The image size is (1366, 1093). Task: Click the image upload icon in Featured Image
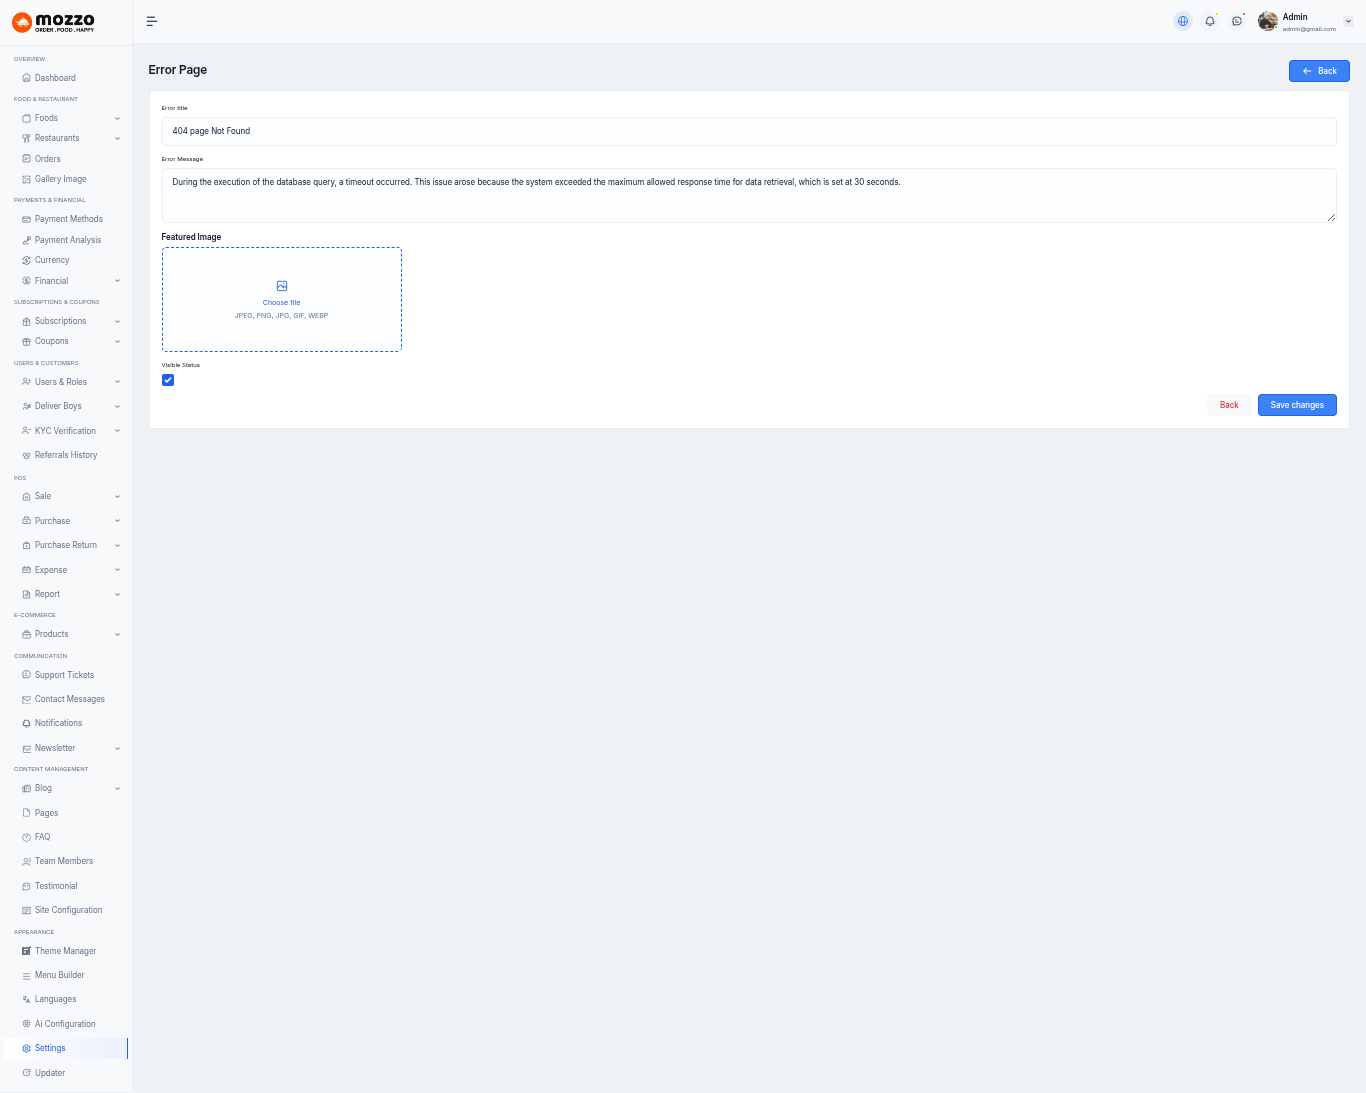(282, 286)
